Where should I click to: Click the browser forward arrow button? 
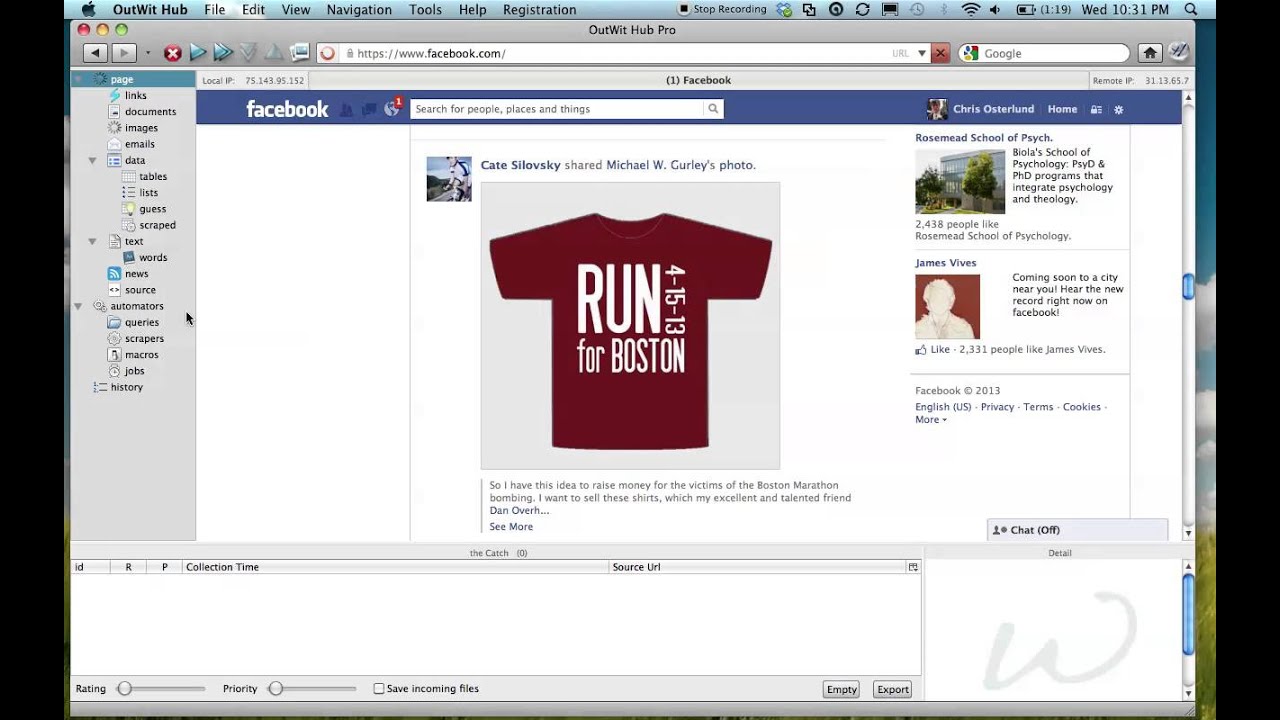point(123,53)
